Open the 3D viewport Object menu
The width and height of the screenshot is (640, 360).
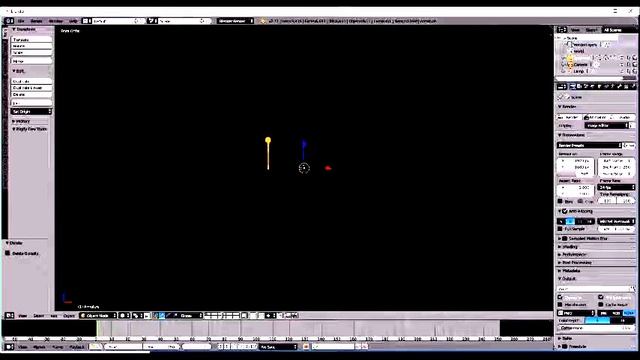click(69, 316)
